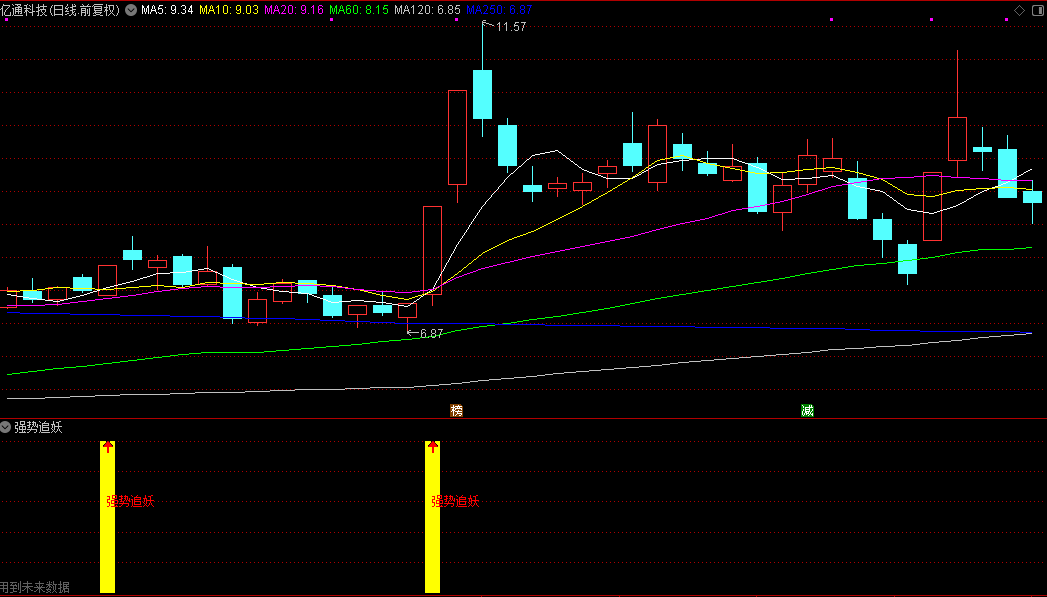Select the MA5: 9.34 indicator label
Image resolution: width=1047 pixels, height=597 pixels.
coord(167,10)
